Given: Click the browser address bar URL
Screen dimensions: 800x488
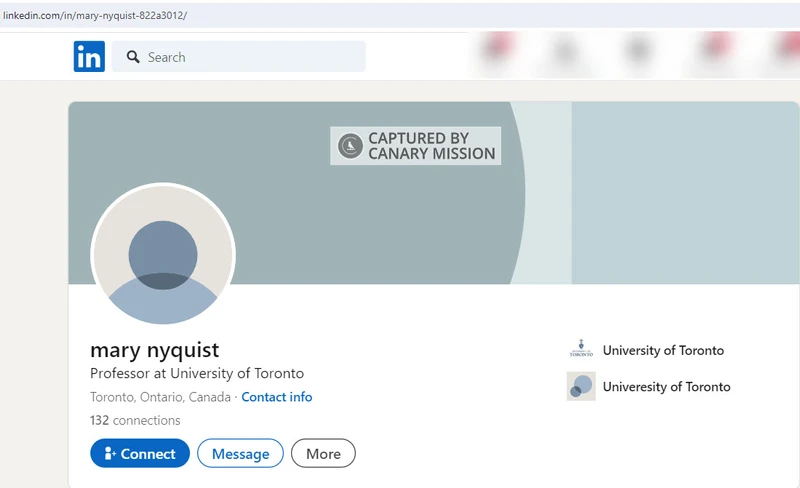Looking at the screenshot, I should (95, 15).
